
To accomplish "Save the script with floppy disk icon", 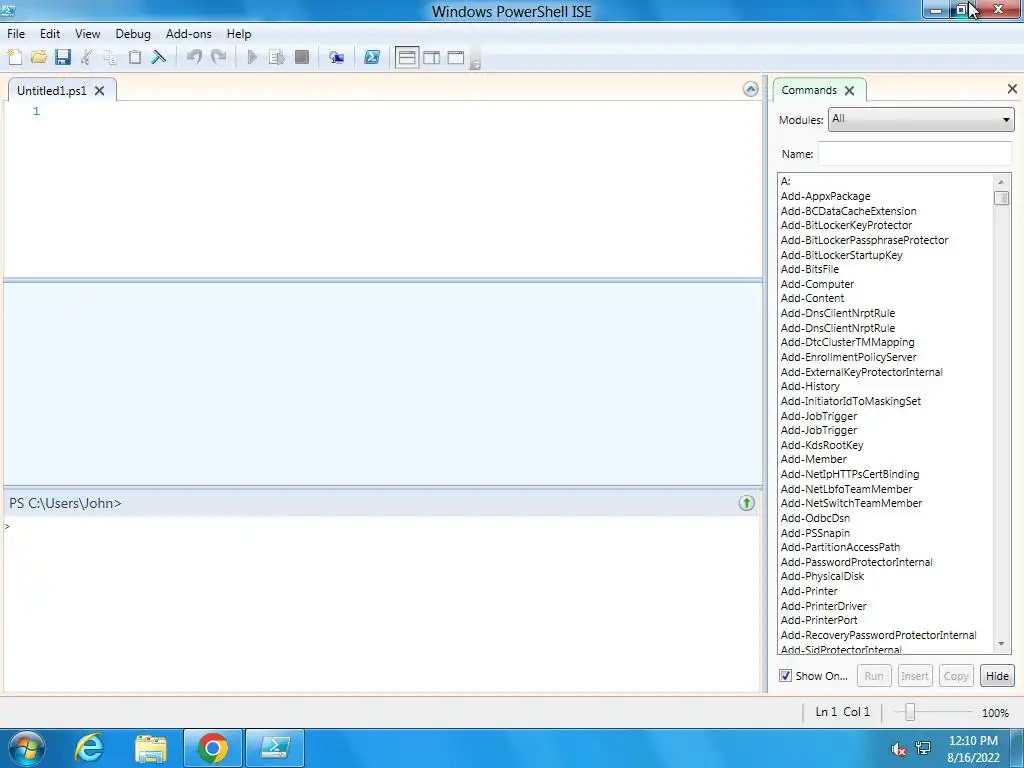I will click(x=63, y=57).
